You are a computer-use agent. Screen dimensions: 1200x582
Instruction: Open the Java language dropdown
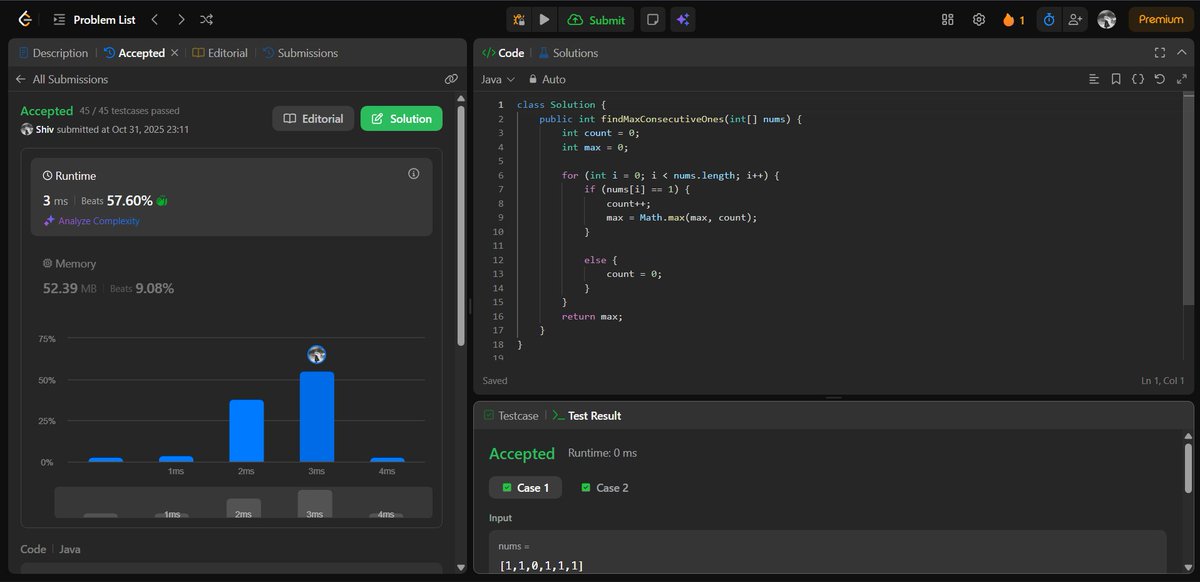(496, 78)
